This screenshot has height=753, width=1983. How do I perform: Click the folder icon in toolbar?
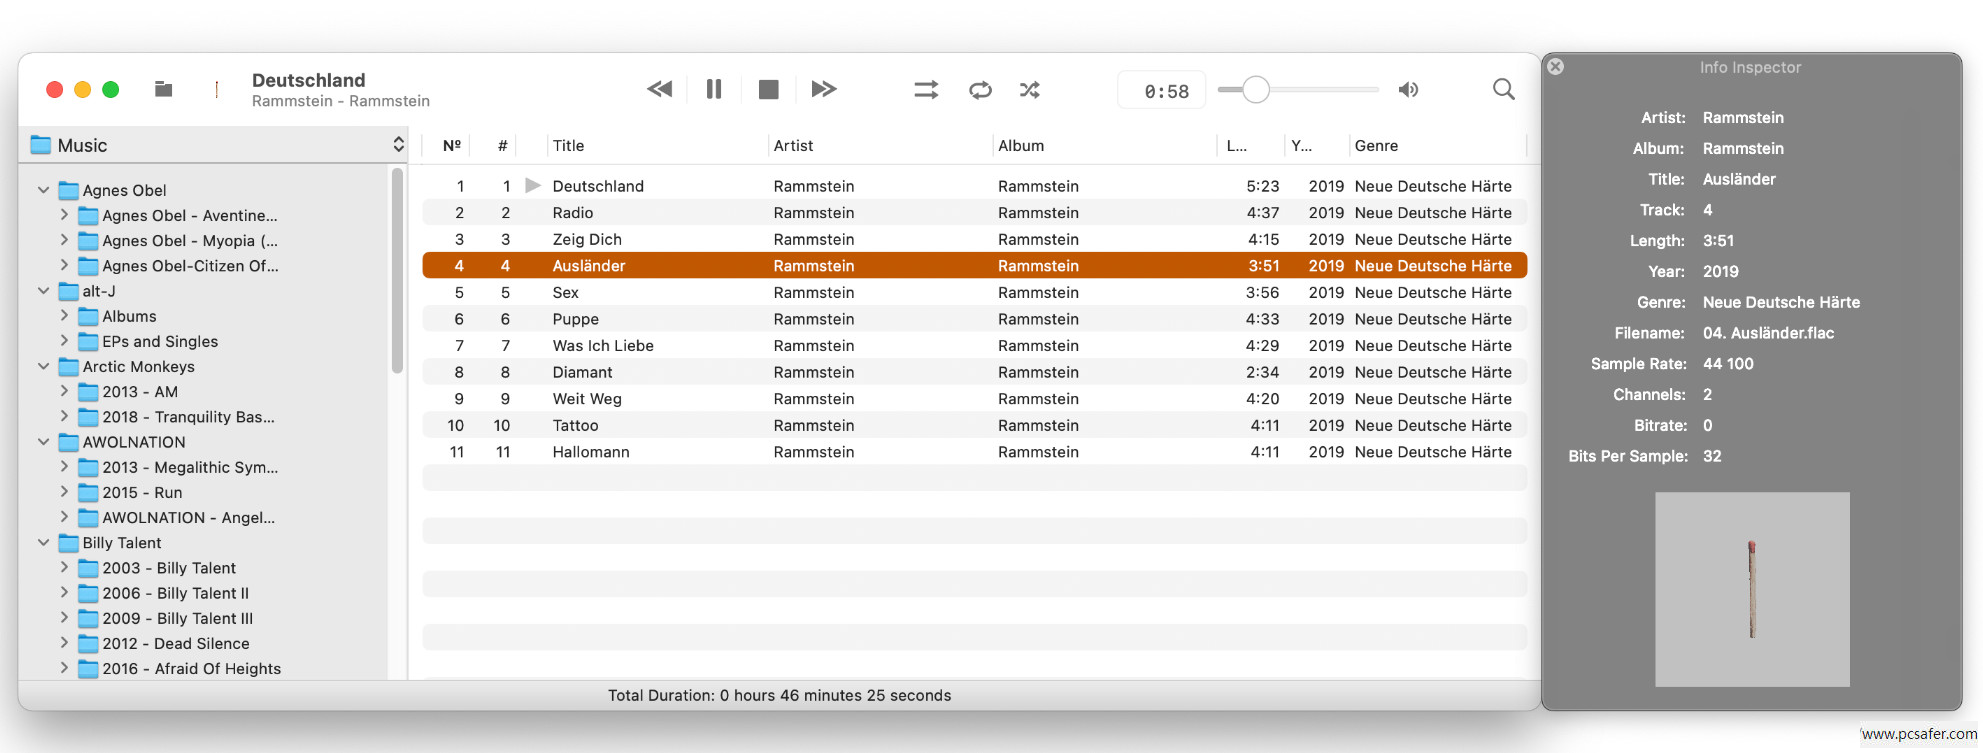164,90
